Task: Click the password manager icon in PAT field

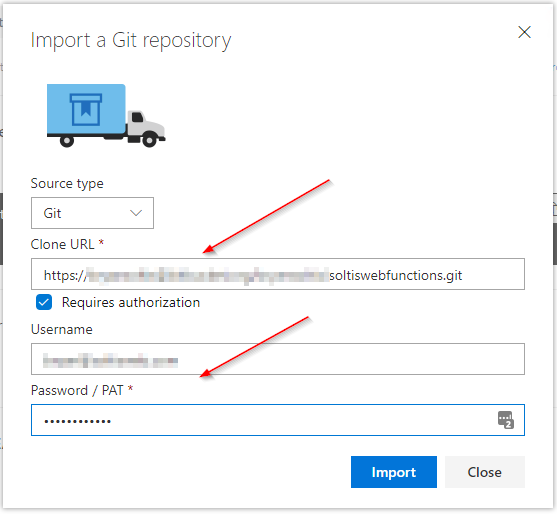Action: [505, 420]
